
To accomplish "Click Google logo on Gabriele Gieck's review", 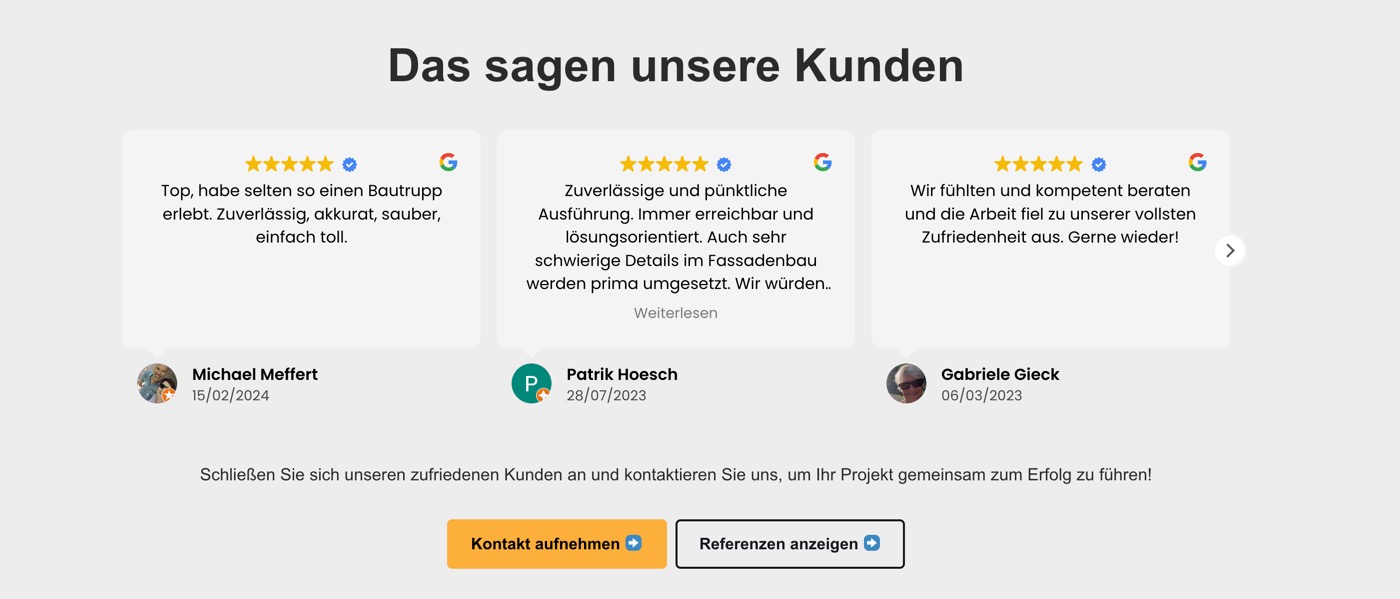I will point(1197,162).
